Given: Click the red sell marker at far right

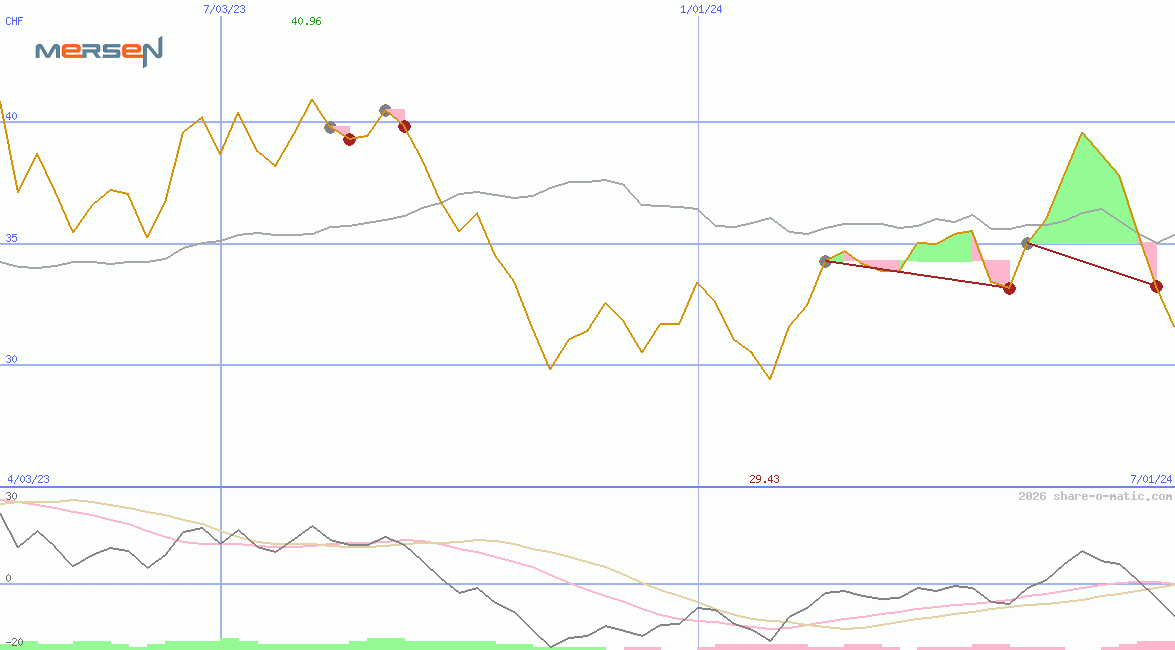Looking at the screenshot, I should [x=1156, y=286].
